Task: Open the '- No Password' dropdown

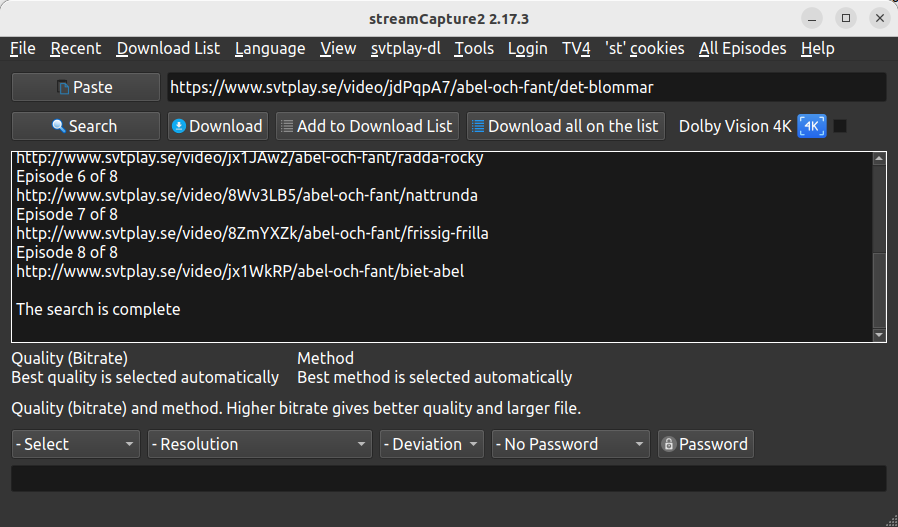Action: pos(570,444)
